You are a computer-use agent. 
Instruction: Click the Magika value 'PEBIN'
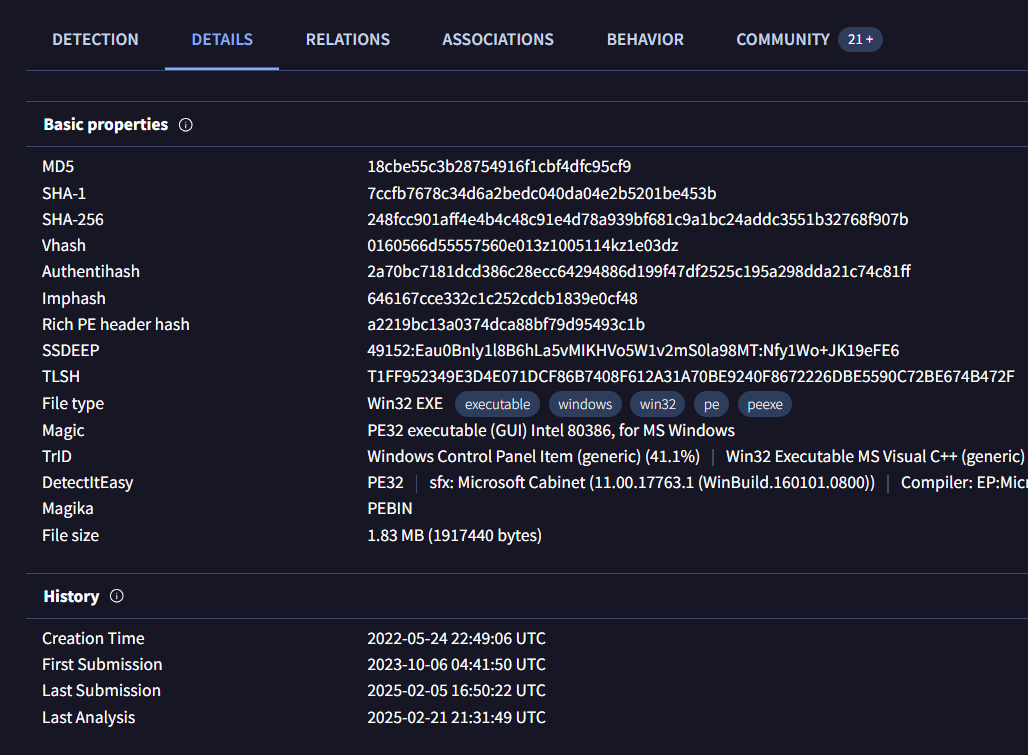[389, 509]
